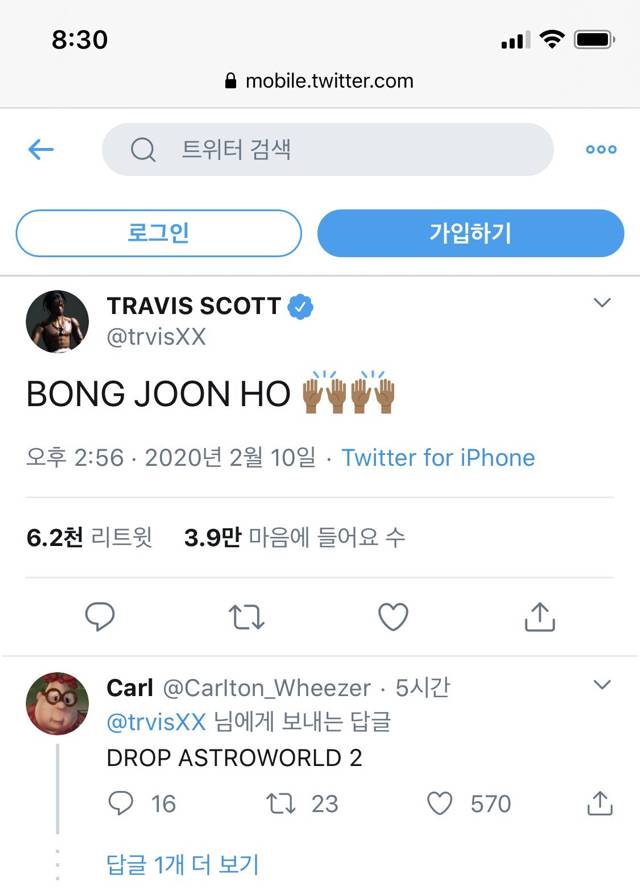Open the three-dots overflow menu
The height and width of the screenshot is (893, 640).
point(600,149)
